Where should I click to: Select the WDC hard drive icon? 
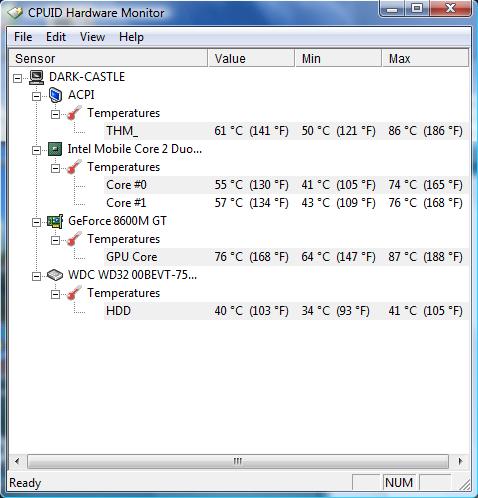pos(55,275)
